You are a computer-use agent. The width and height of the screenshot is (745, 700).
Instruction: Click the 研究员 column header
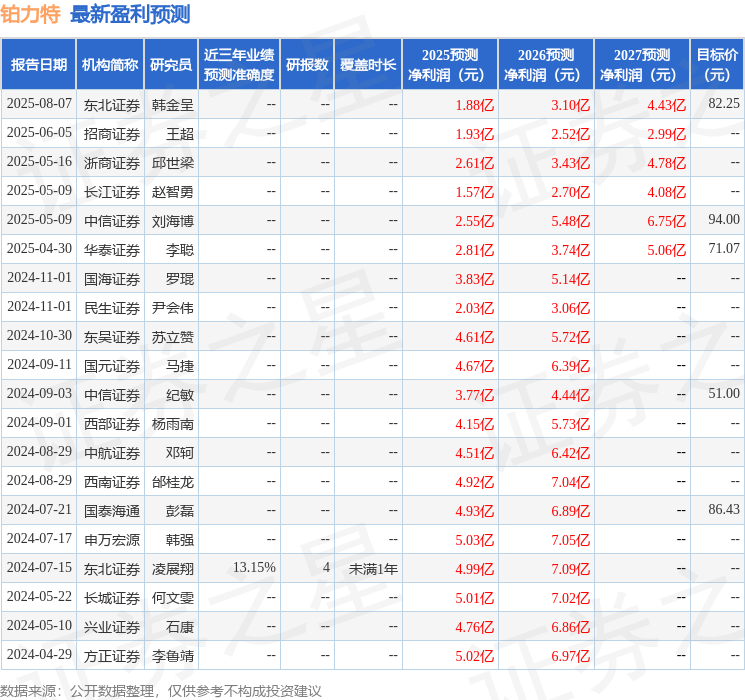(x=171, y=65)
